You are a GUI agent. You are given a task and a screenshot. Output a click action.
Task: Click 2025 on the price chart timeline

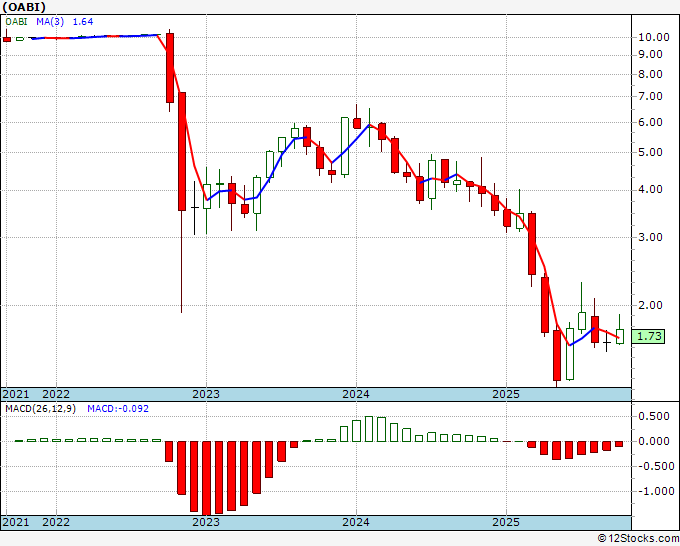click(x=506, y=394)
